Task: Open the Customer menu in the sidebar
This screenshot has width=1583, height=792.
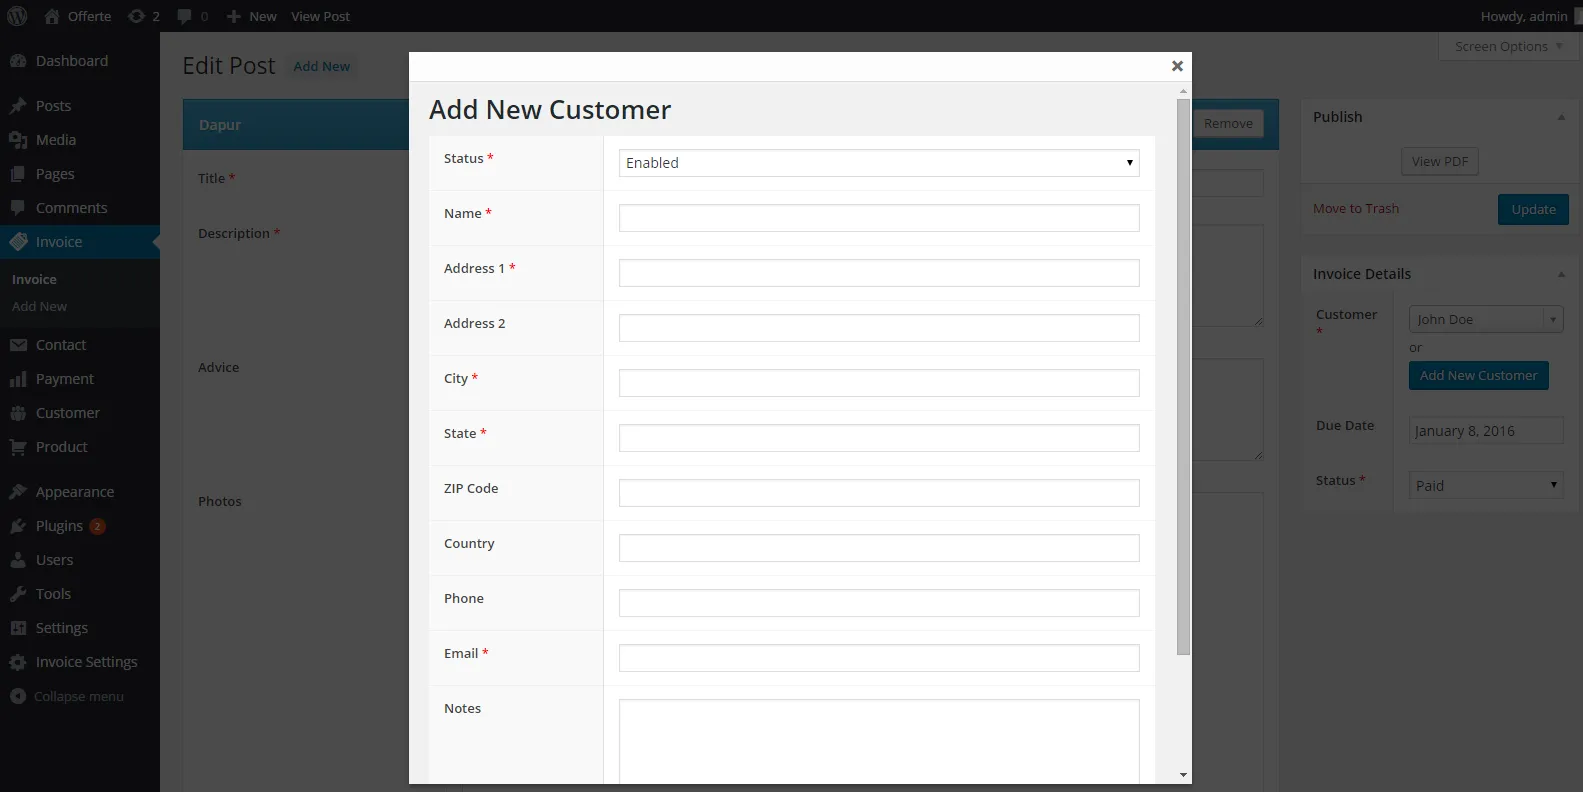Action: pyautogui.click(x=67, y=413)
